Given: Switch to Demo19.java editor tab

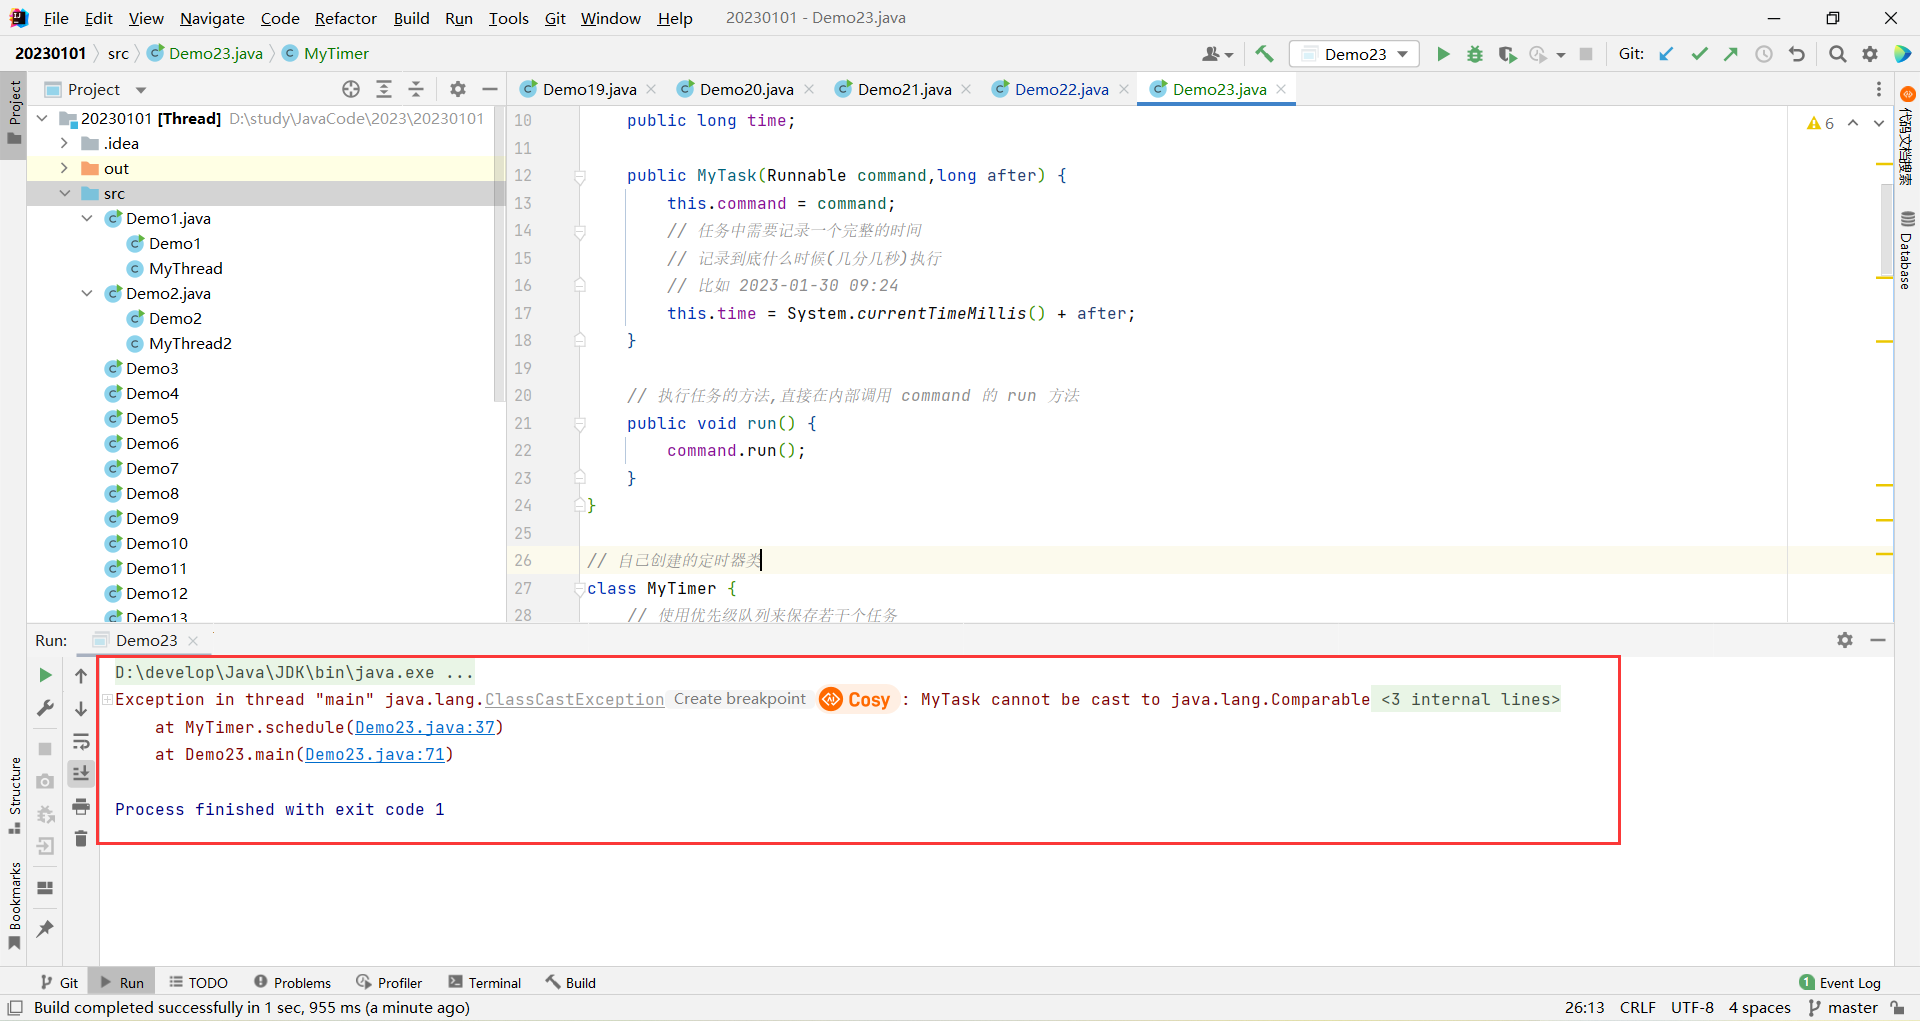Looking at the screenshot, I should [589, 89].
